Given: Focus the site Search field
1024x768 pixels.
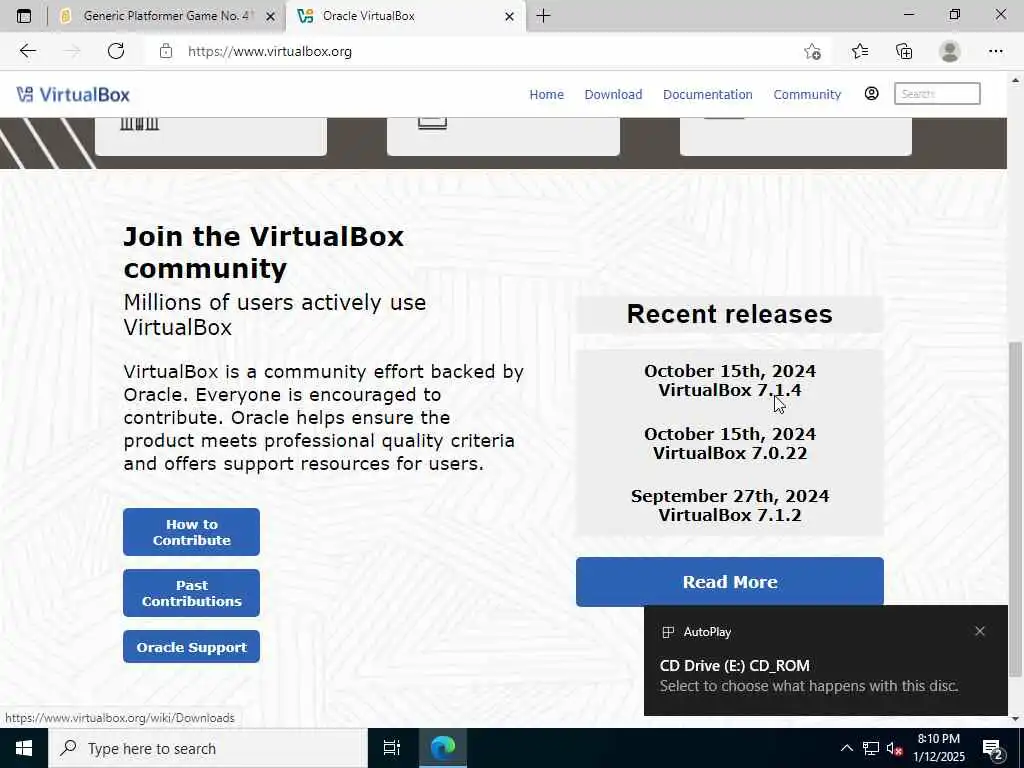Looking at the screenshot, I should (937, 94).
